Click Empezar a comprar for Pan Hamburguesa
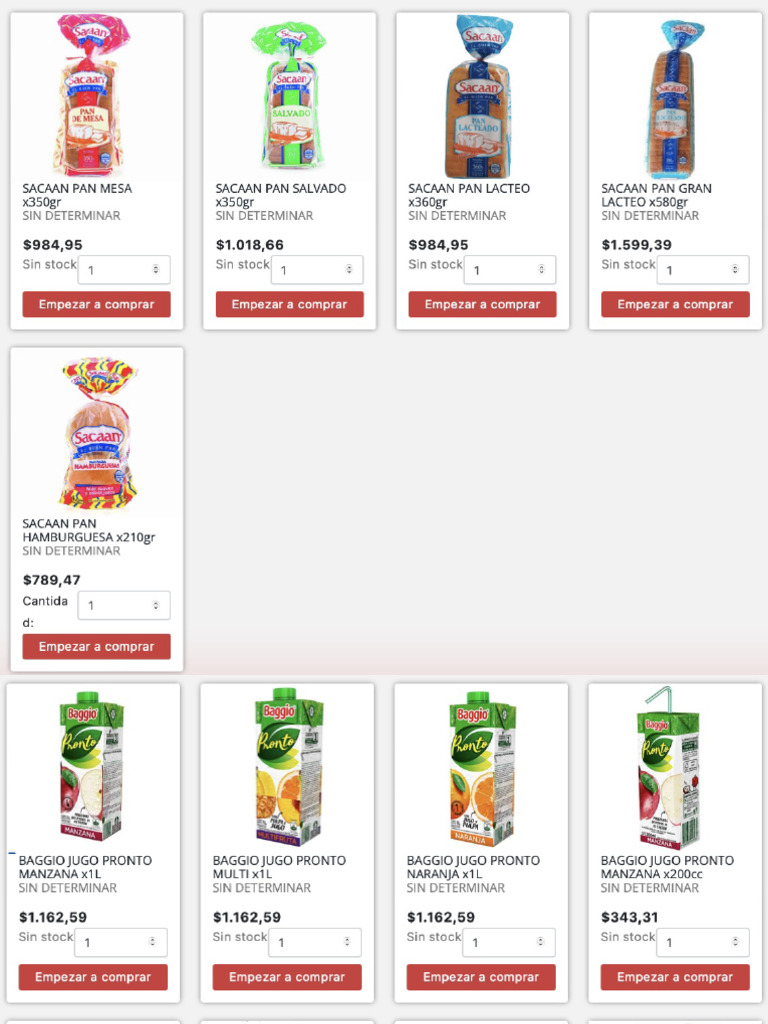This screenshot has height=1024, width=768. [x=97, y=647]
